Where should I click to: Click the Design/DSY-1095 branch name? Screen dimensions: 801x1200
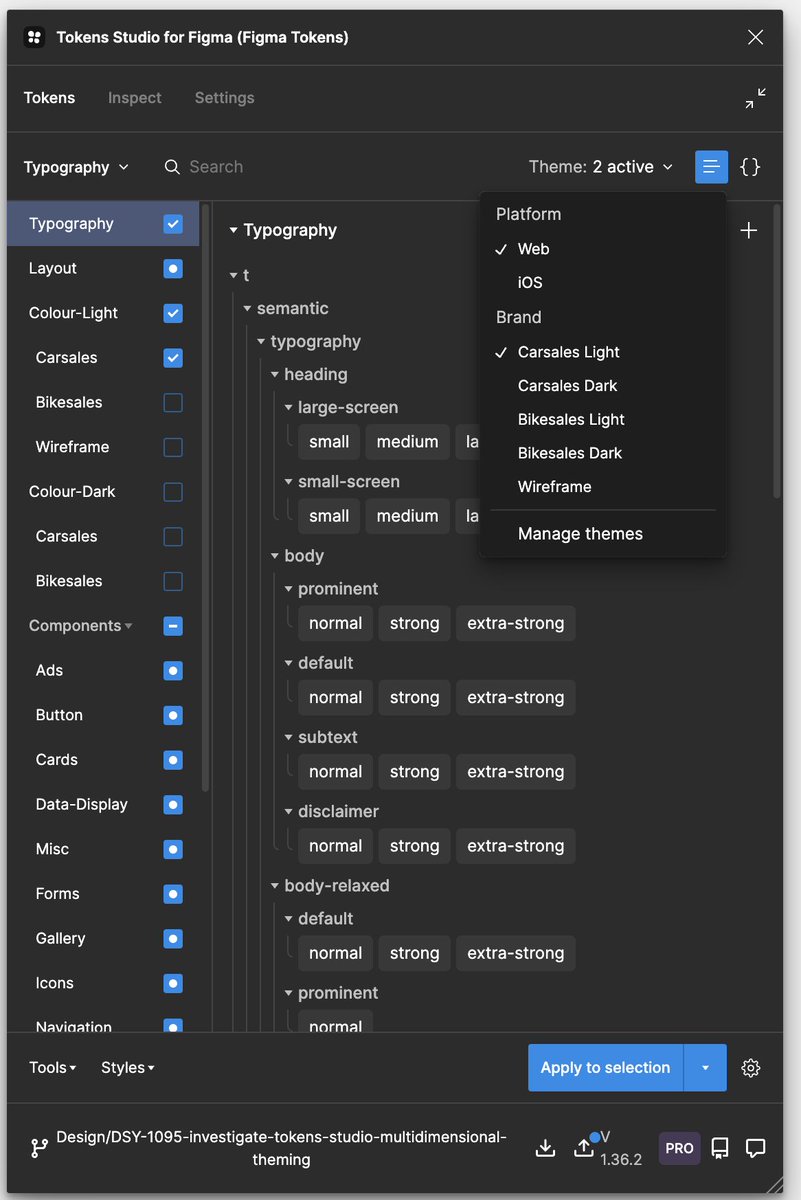tap(281, 1148)
